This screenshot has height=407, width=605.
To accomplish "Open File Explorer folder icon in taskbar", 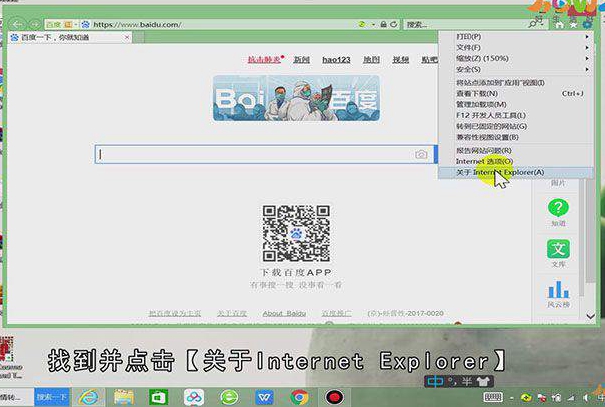I will tap(124, 397).
